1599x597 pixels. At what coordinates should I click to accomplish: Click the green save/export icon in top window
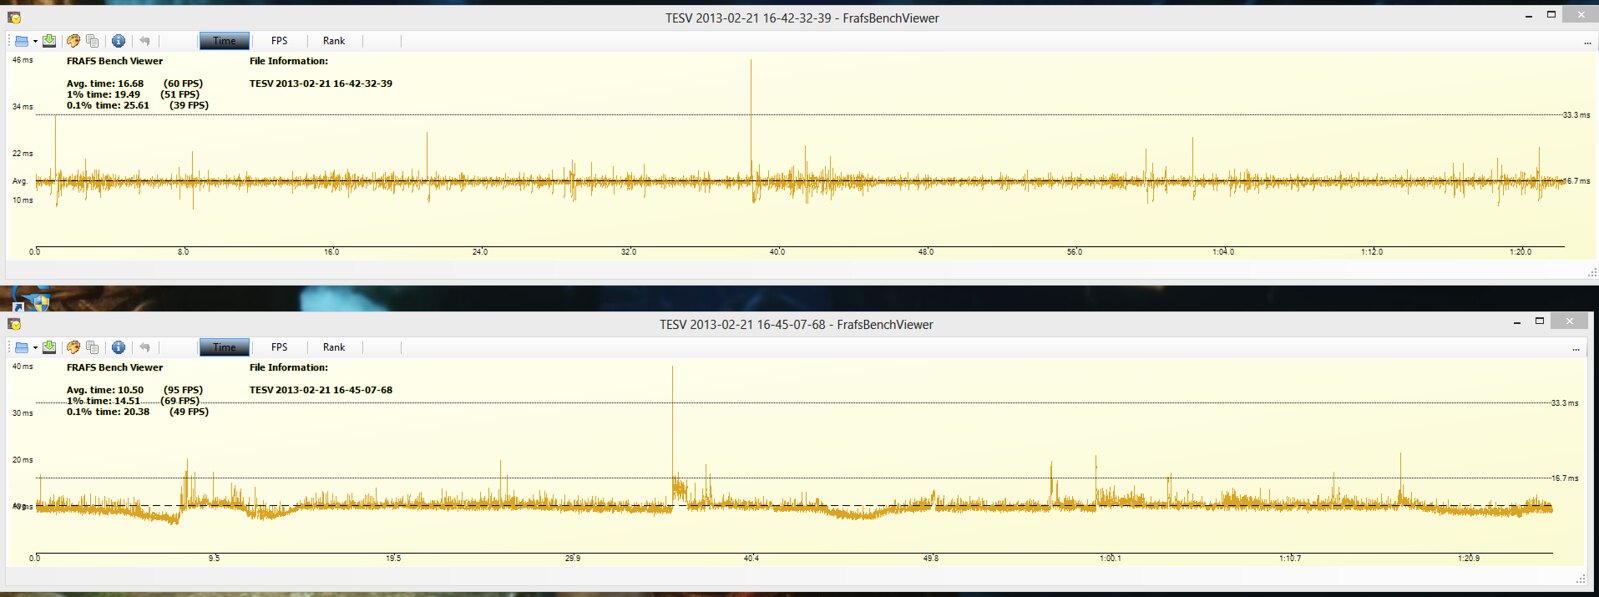[x=49, y=41]
